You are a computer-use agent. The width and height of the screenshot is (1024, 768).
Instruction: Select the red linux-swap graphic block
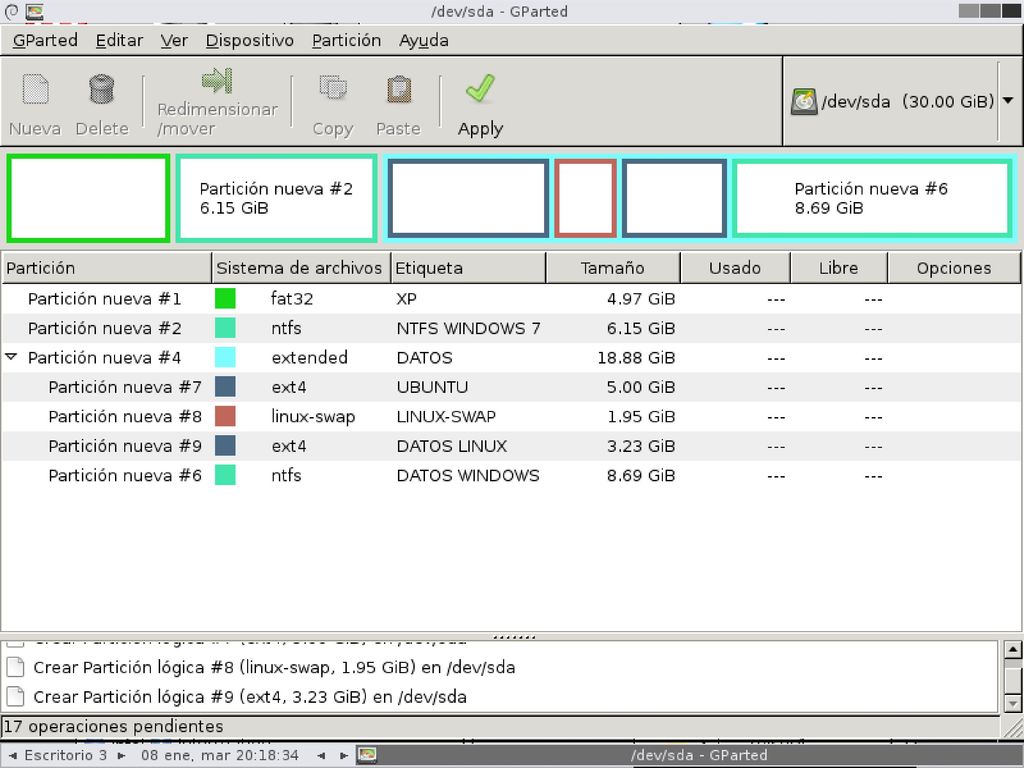(x=586, y=198)
